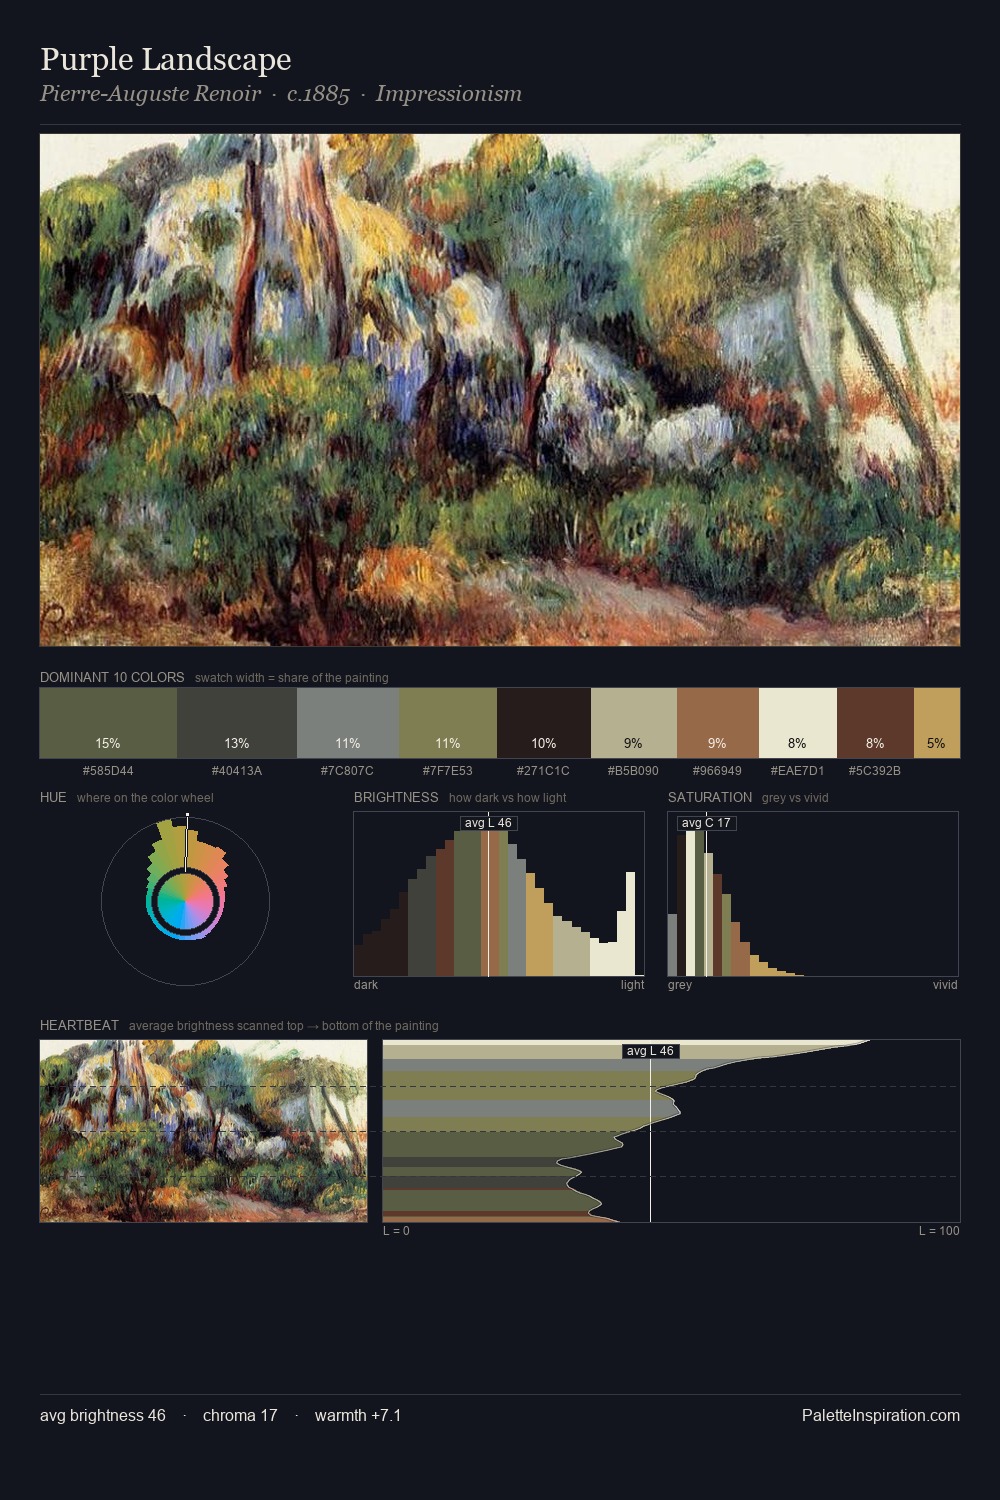
Task: Select the 13% swatch colored #40413A
Action: [237, 723]
